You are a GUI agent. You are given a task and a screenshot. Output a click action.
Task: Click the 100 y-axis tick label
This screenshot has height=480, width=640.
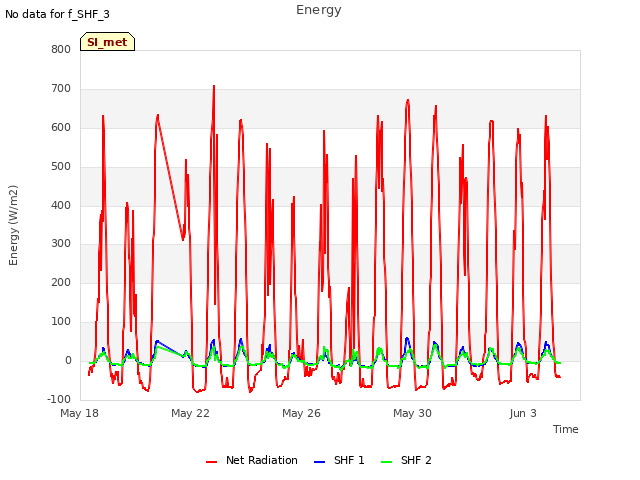61,322
